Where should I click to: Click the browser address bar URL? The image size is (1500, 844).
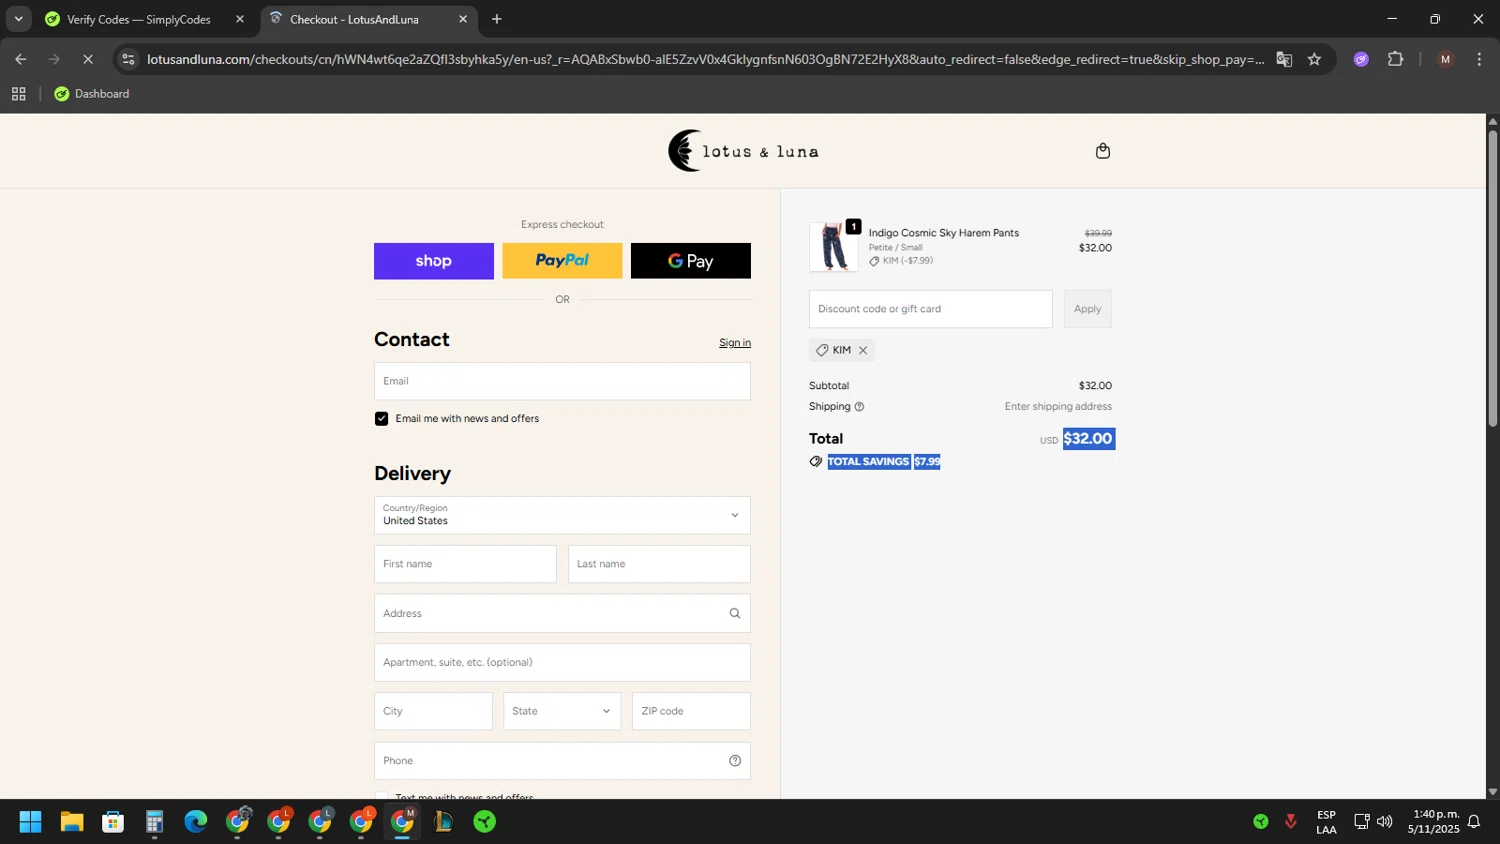pyautogui.click(x=705, y=59)
